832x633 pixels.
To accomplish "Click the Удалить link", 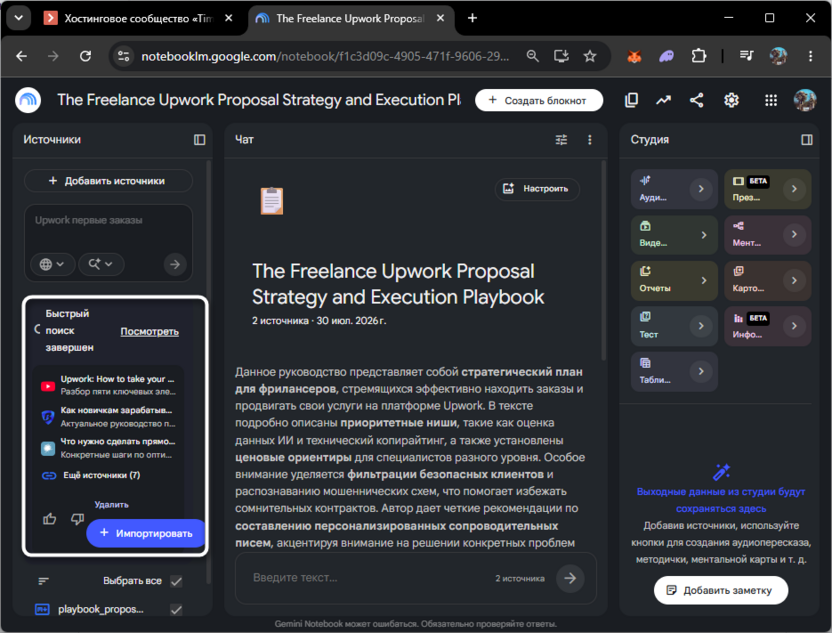I will (x=111, y=505).
